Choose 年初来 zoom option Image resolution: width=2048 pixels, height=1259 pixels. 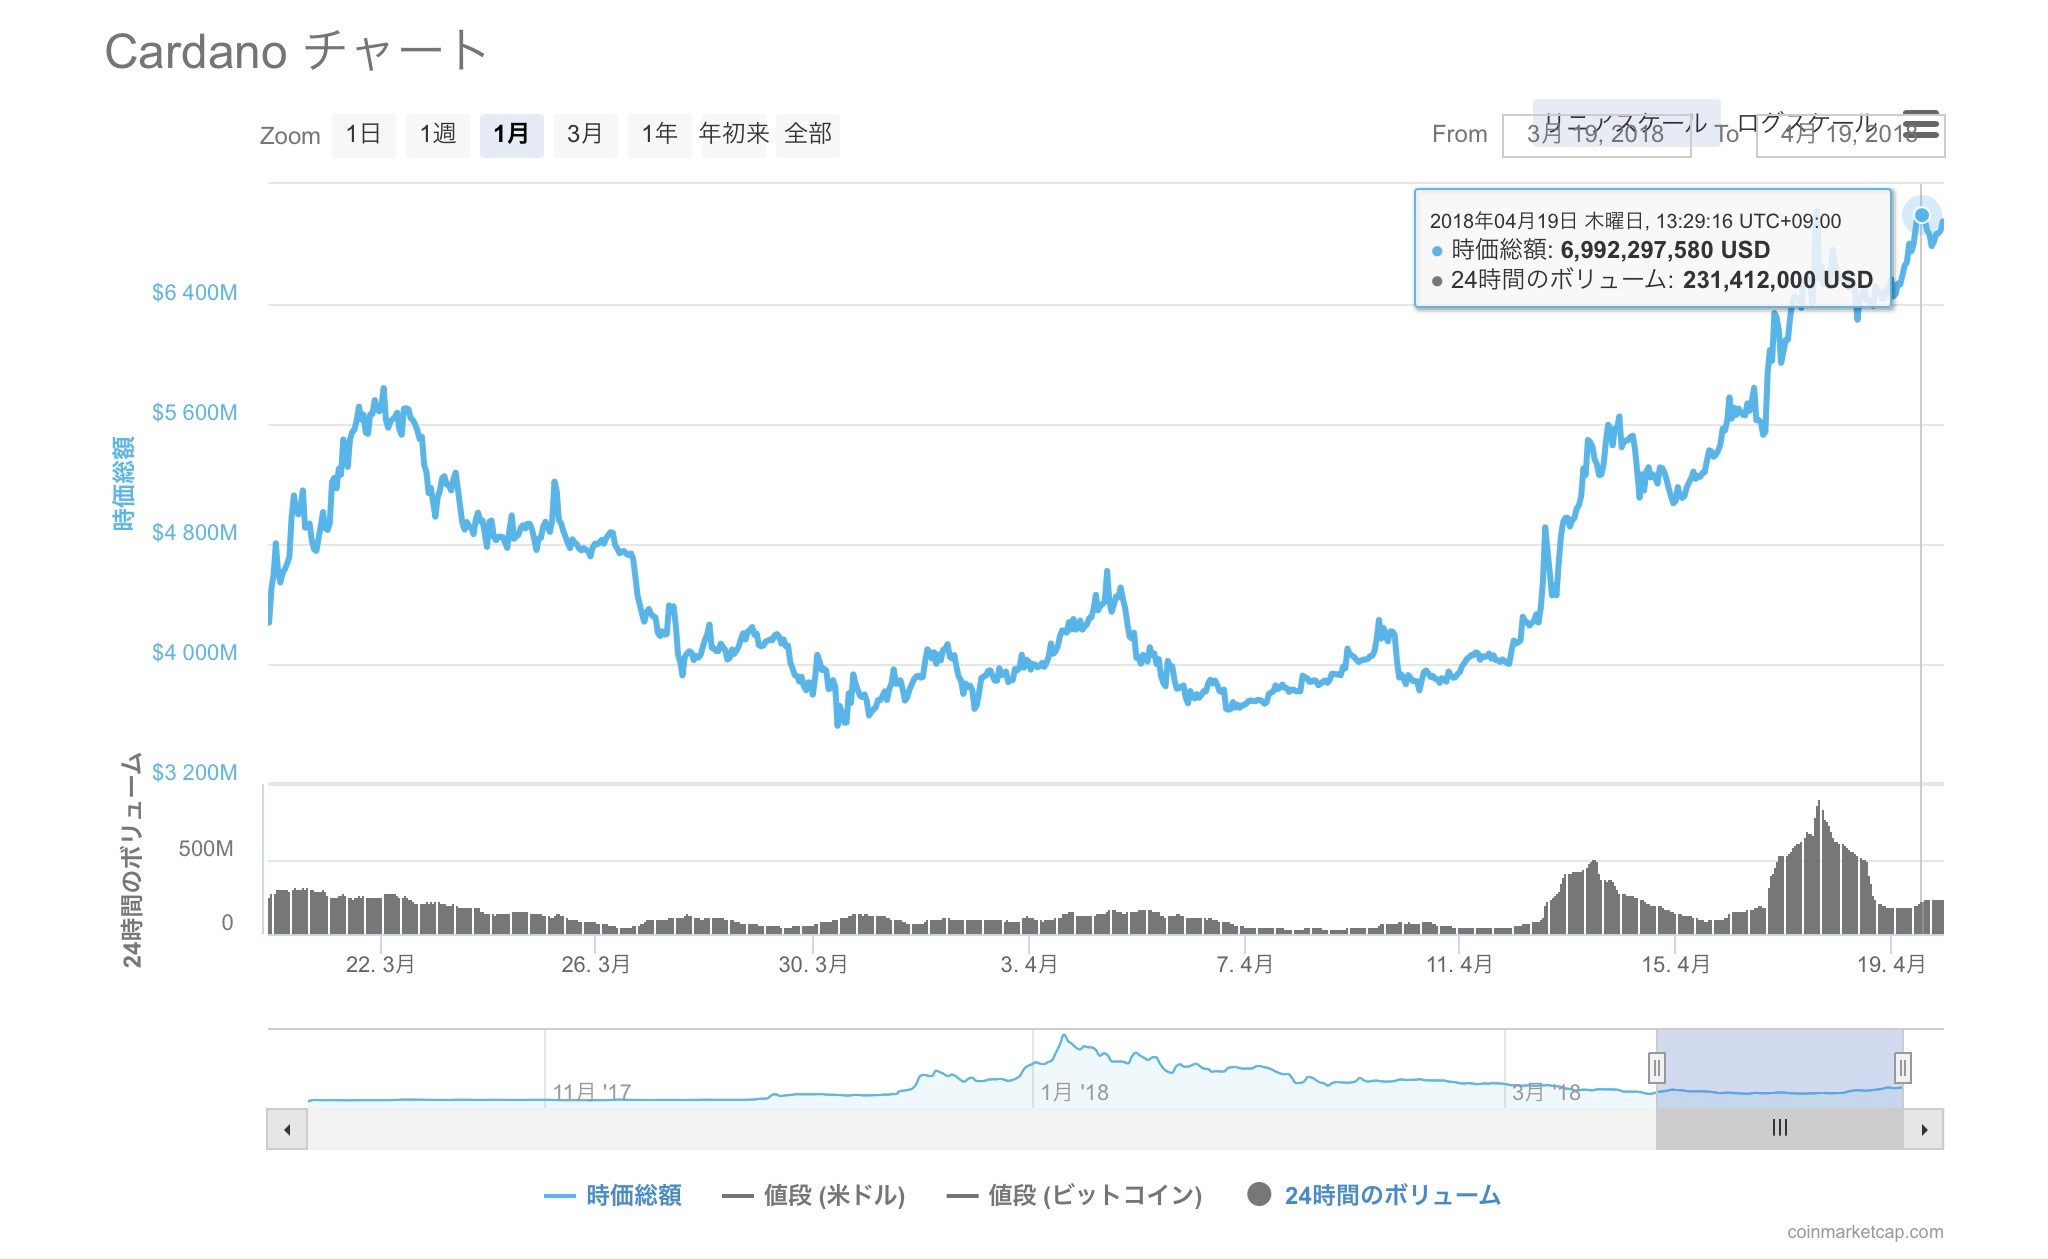click(734, 134)
